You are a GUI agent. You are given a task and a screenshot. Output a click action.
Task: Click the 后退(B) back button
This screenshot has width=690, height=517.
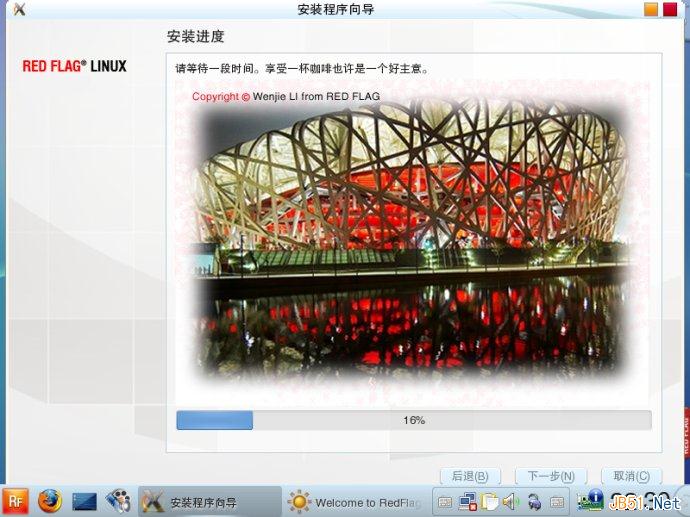click(470, 476)
